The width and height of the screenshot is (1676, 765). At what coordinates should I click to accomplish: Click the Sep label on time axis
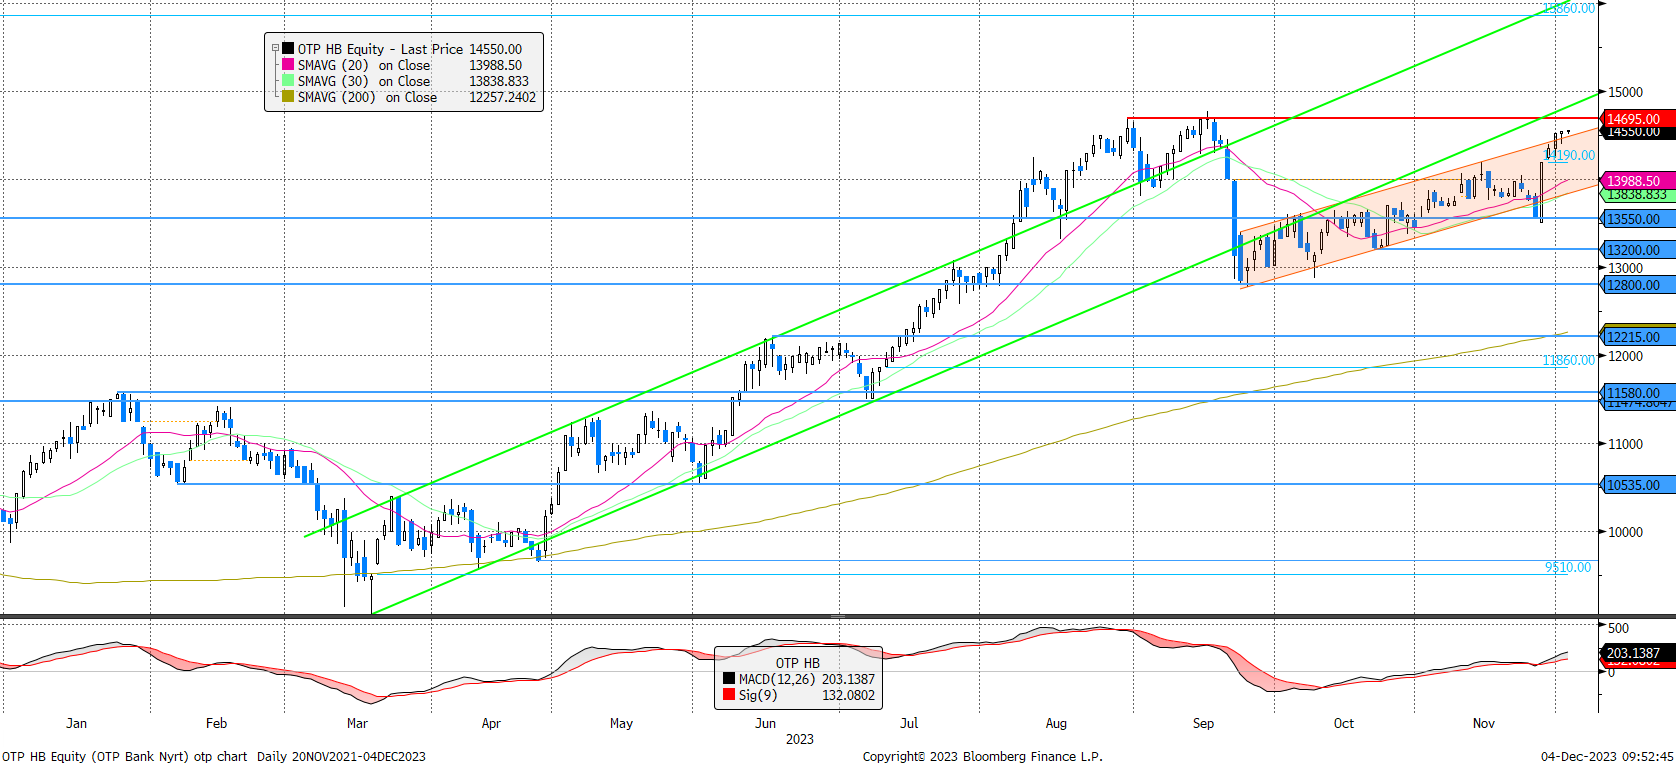[1203, 723]
